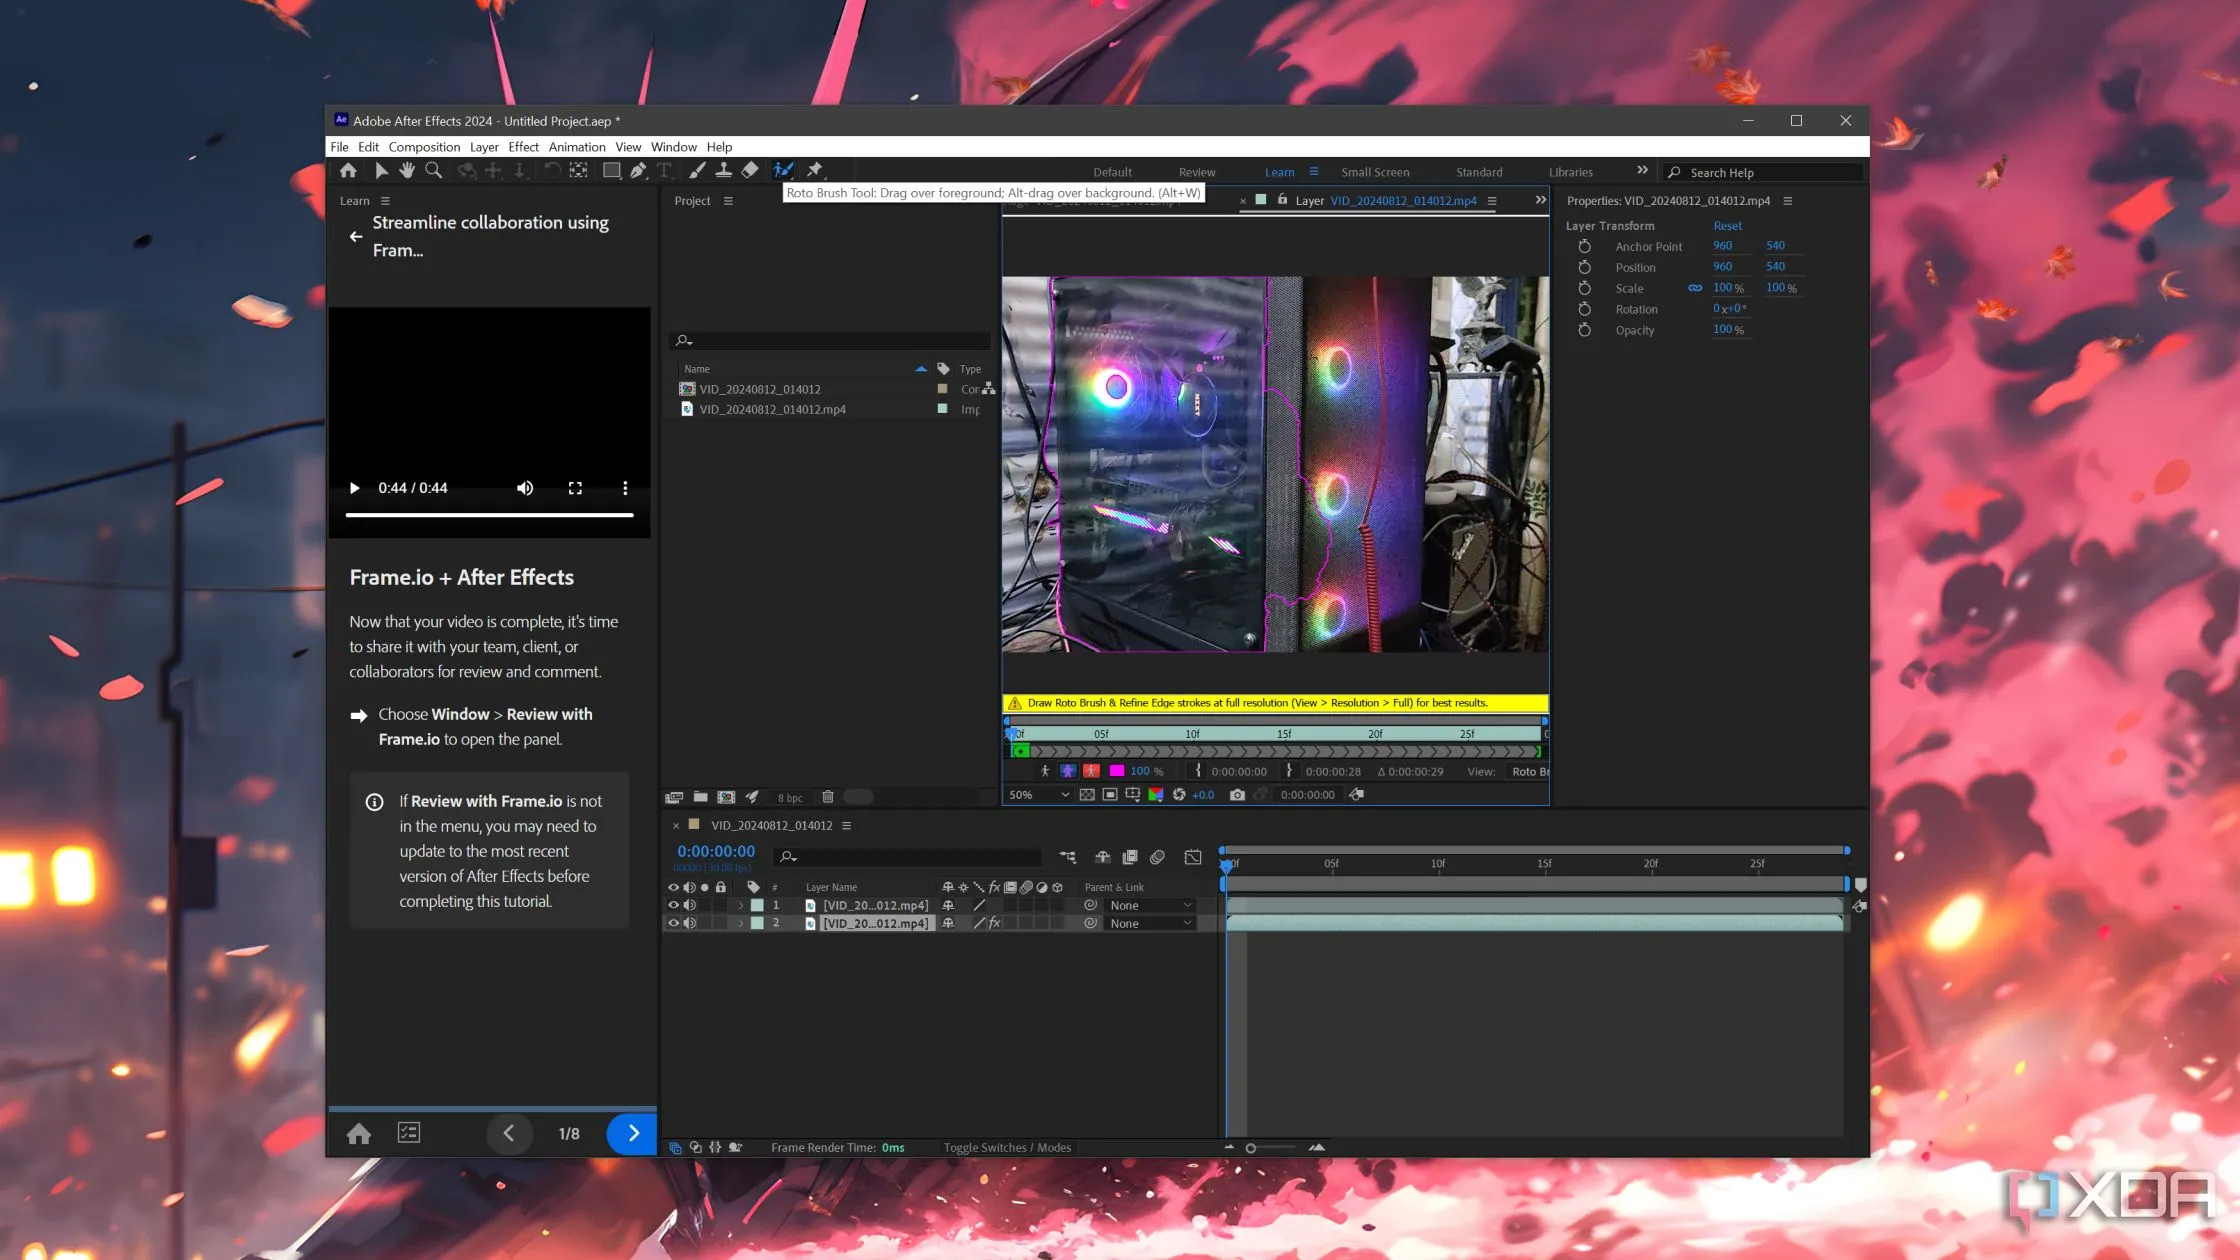Select the Clone Stamp tool

(723, 171)
